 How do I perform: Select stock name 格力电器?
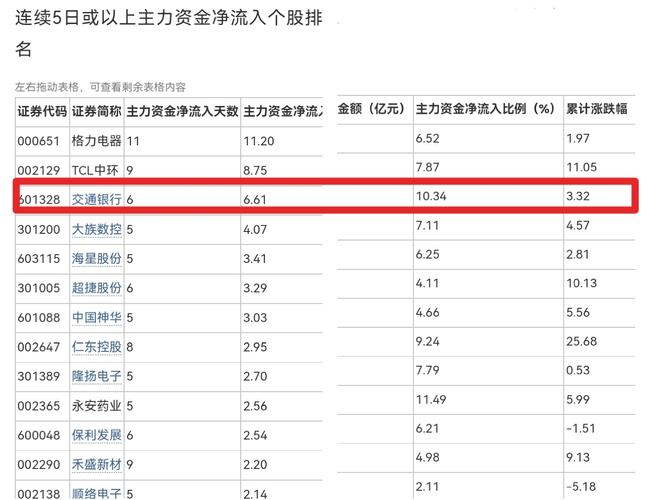[97, 141]
